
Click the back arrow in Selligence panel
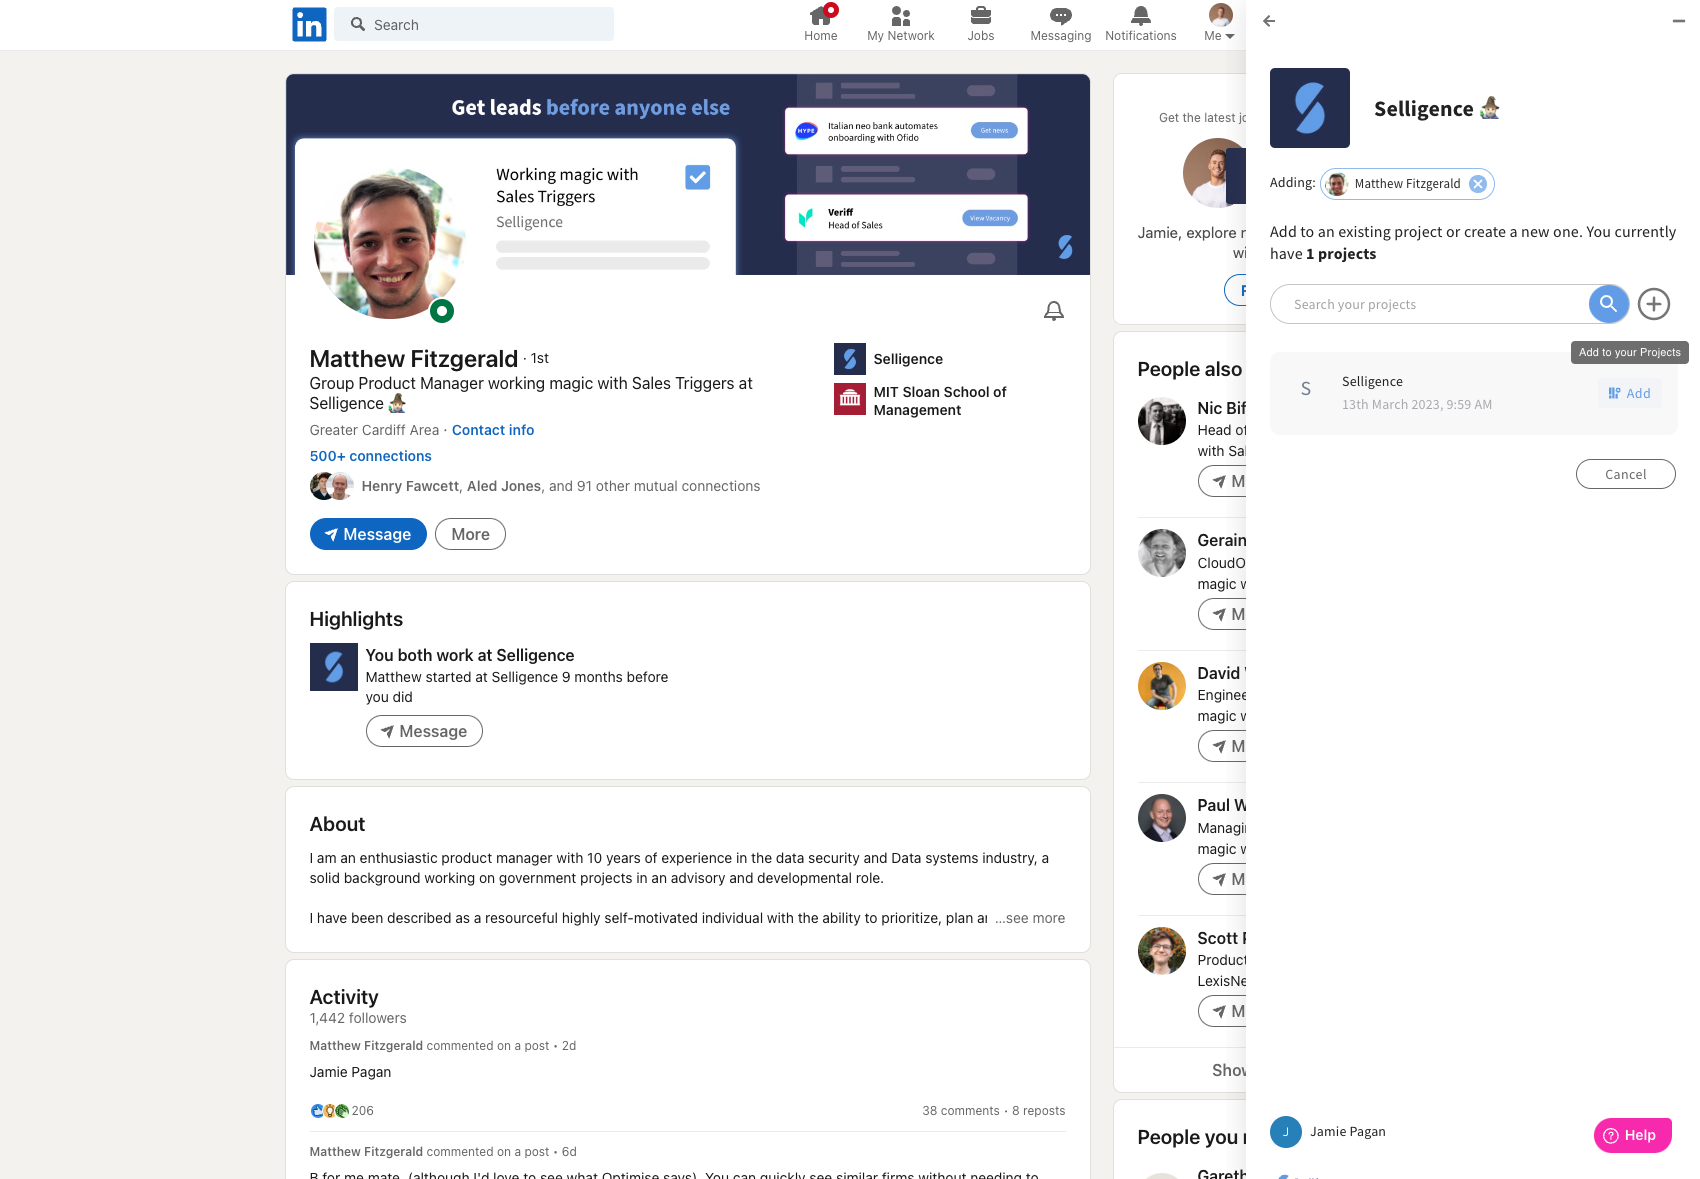(x=1269, y=21)
